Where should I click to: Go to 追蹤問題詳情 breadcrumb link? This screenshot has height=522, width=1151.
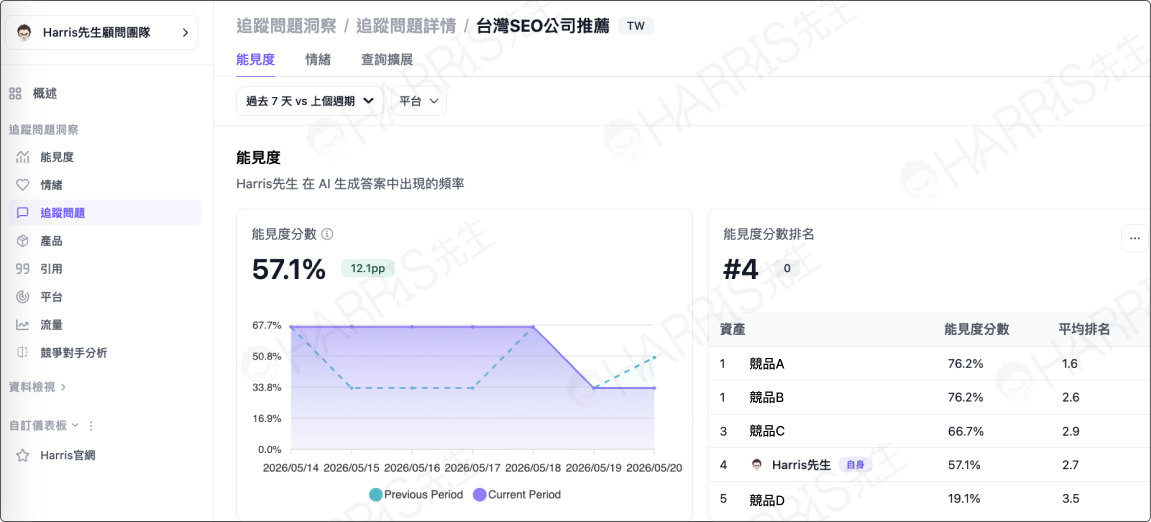click(x=406, y=26)
